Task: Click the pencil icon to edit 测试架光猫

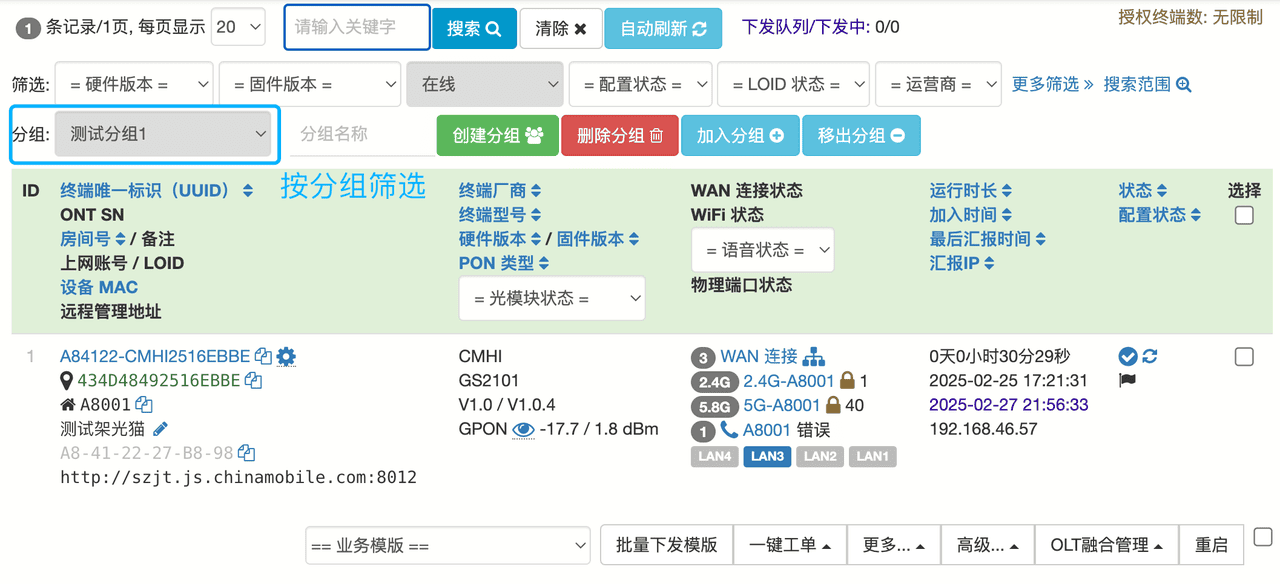Action: [160, 429]
